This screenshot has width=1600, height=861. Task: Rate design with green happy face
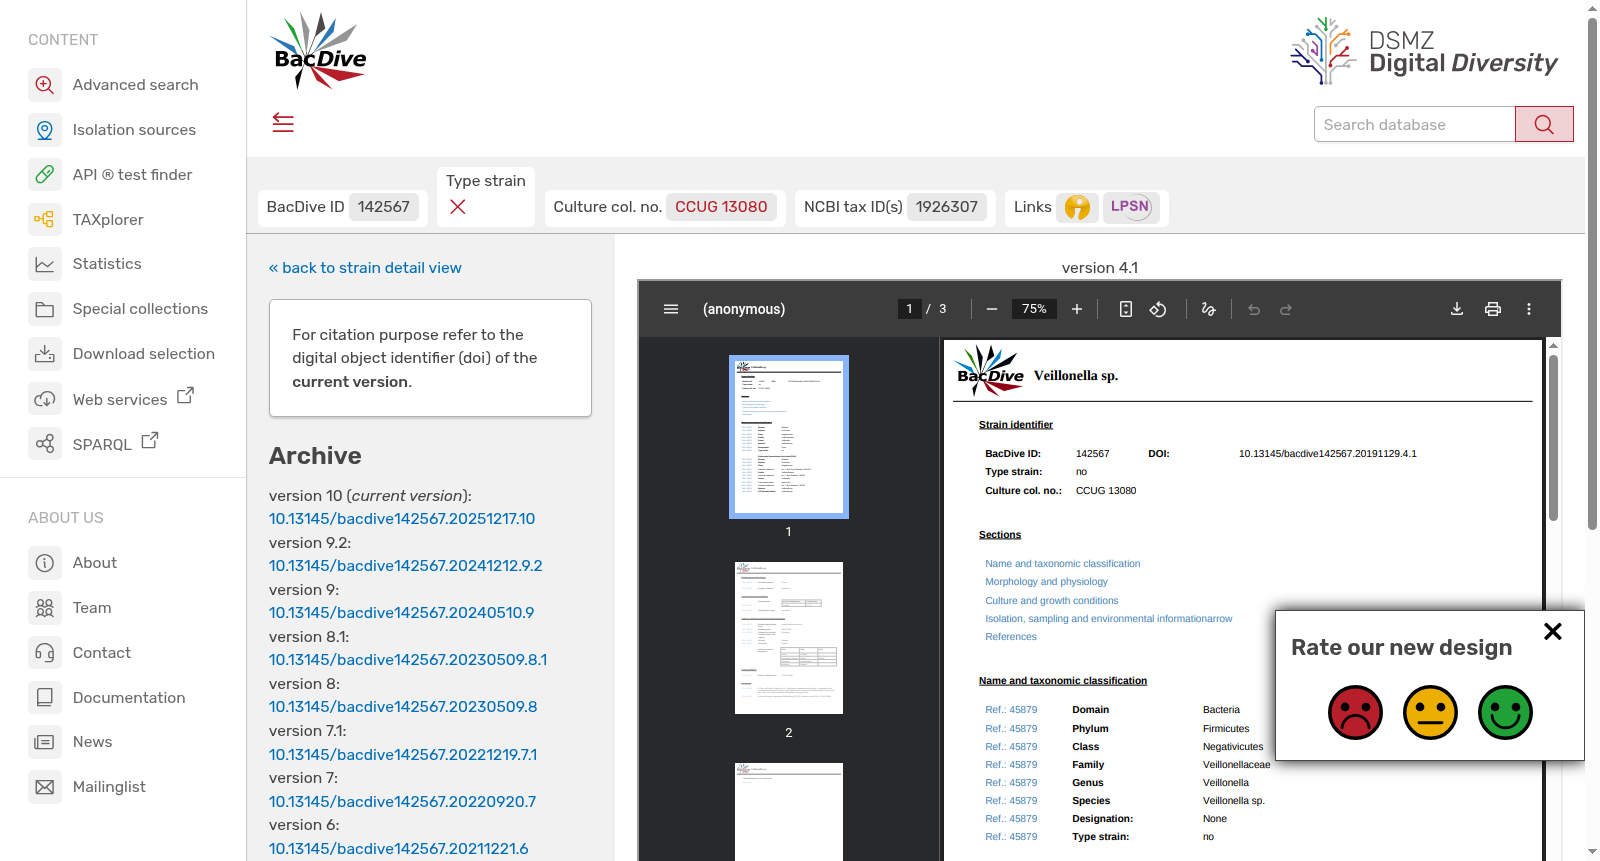coord(1505,712)
